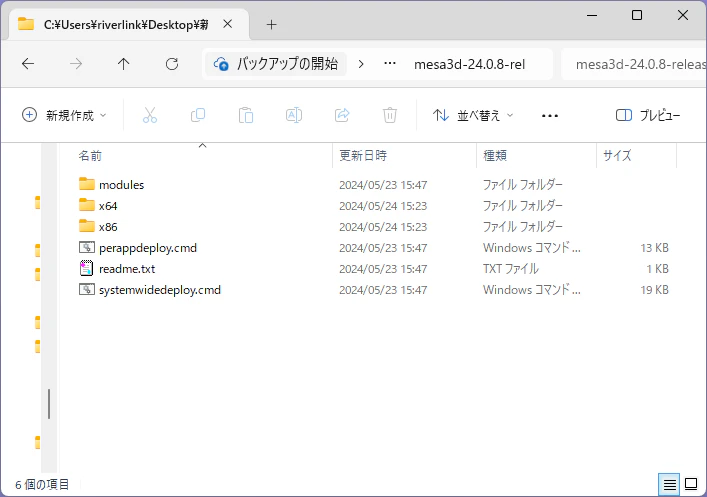707x497 pixels.
Task: Expand the breadcrumb chevron after バックアップの開始
Action: [361, 64]
